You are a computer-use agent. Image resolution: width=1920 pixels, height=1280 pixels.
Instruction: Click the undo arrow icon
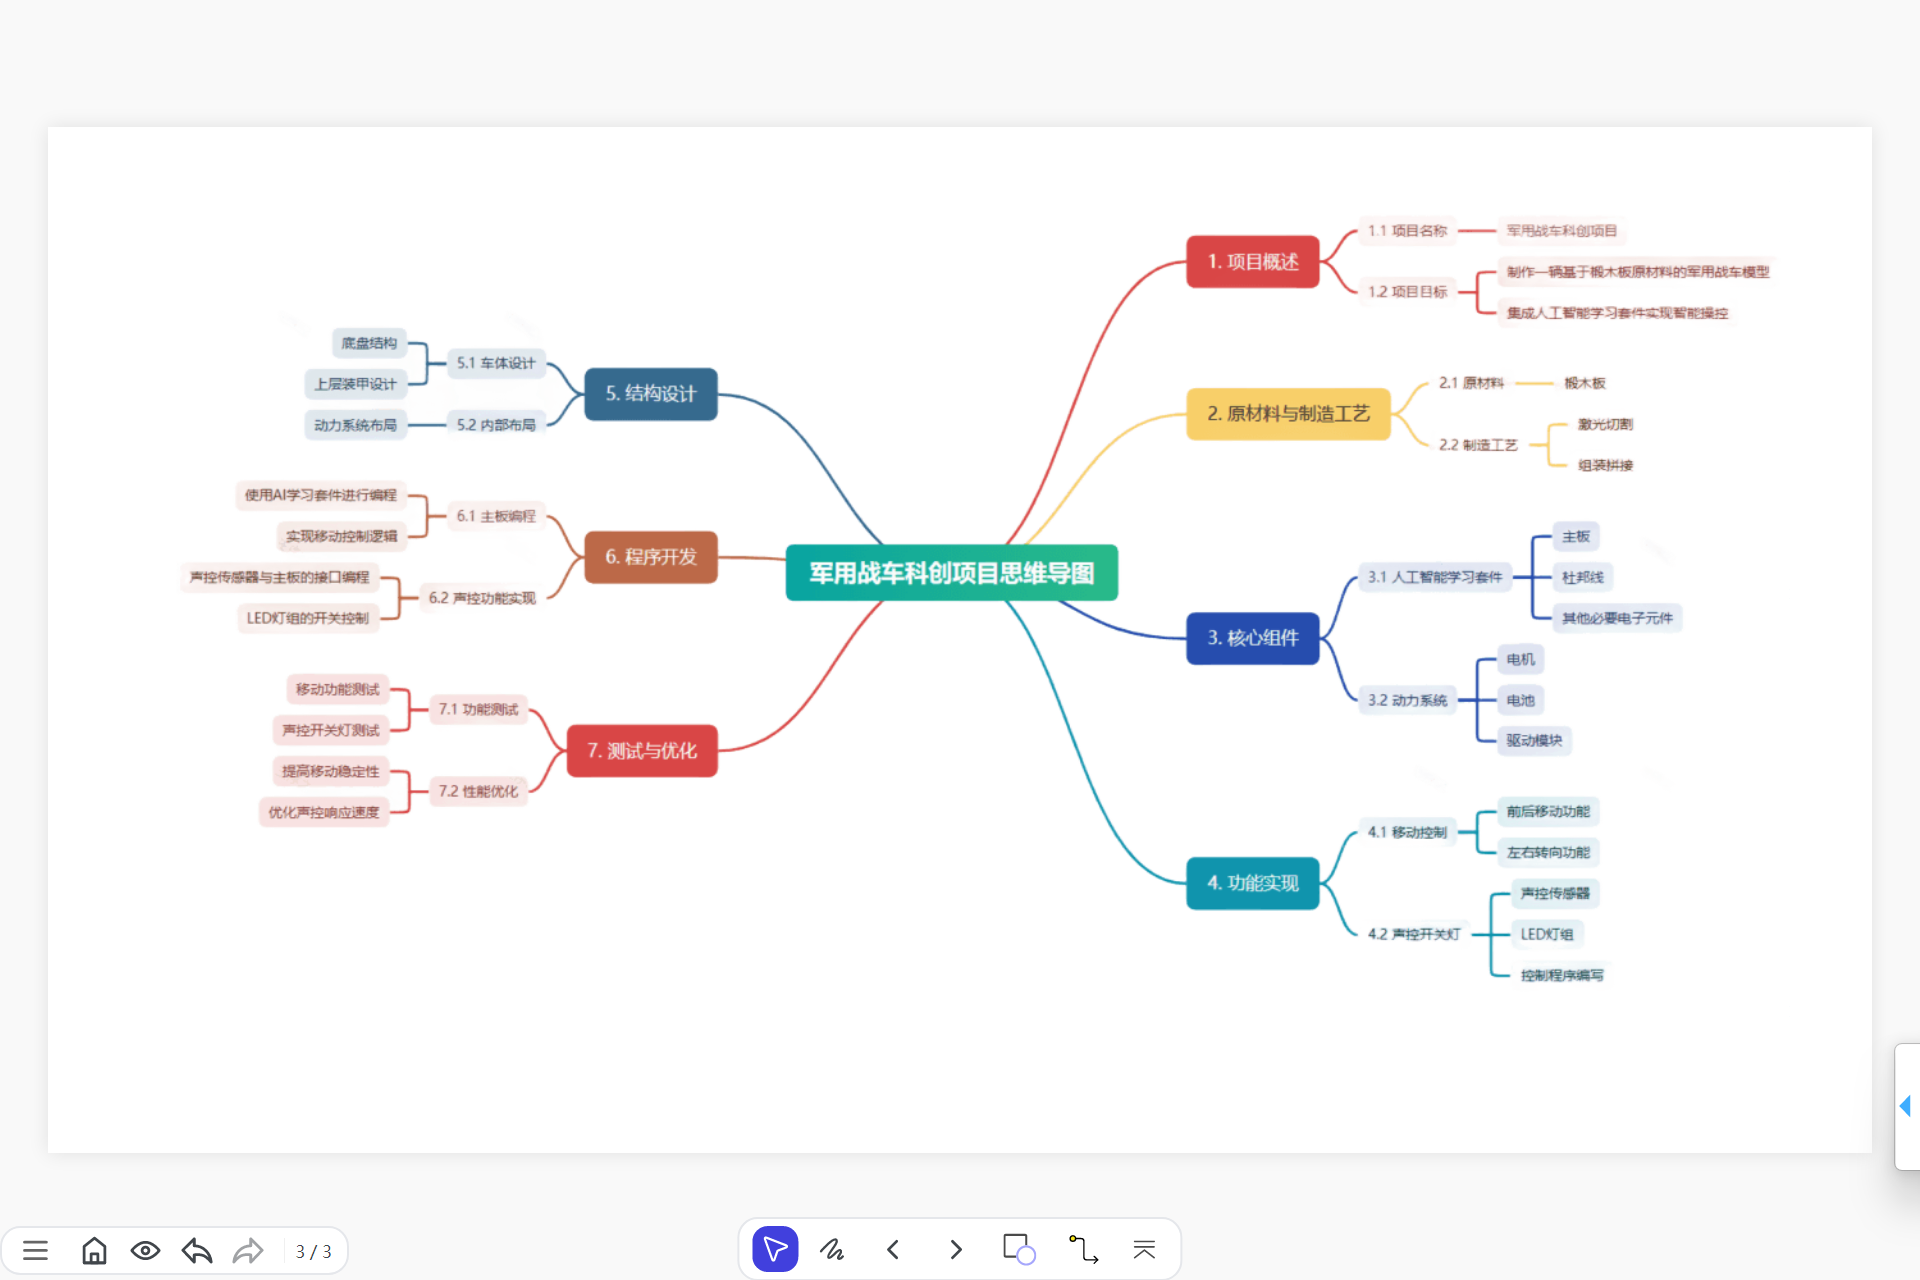pyautogui.click(x=197, y=1250)
